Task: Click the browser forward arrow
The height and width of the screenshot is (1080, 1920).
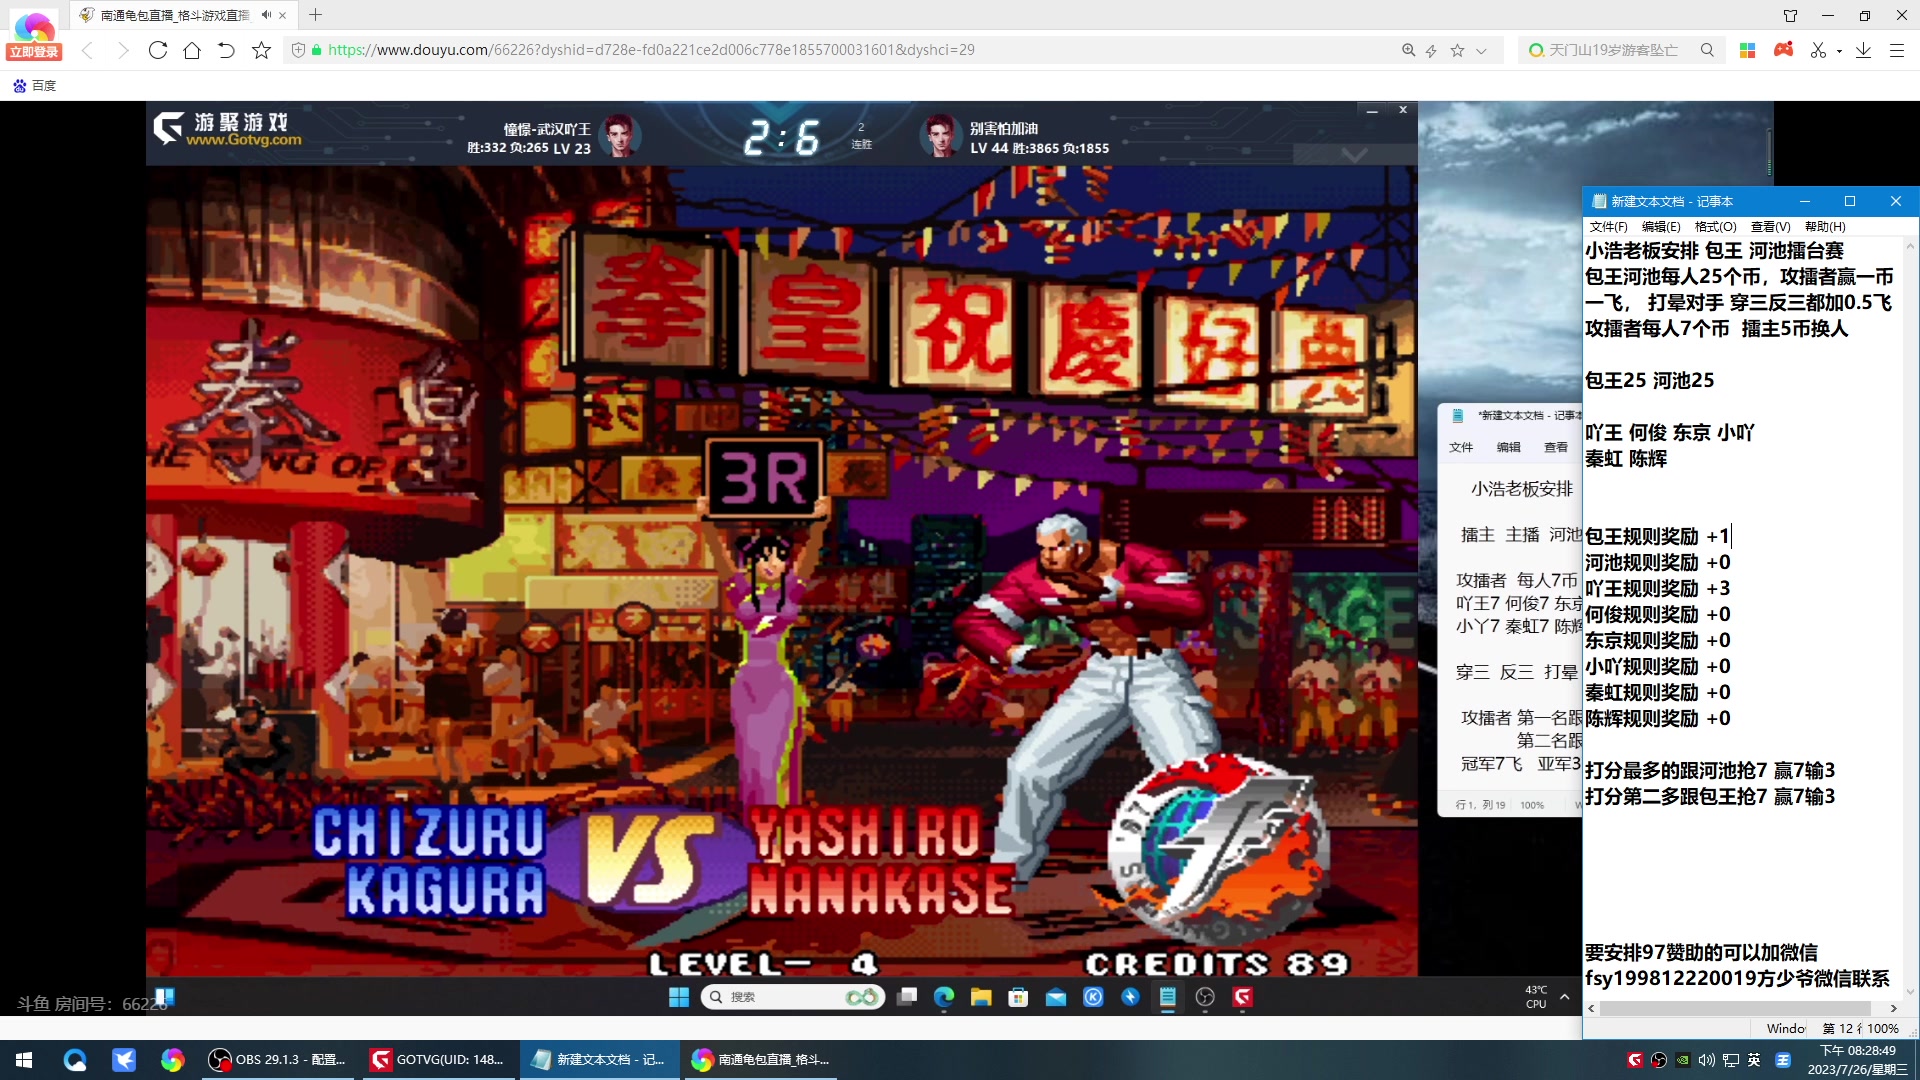Action: point(122,50)
